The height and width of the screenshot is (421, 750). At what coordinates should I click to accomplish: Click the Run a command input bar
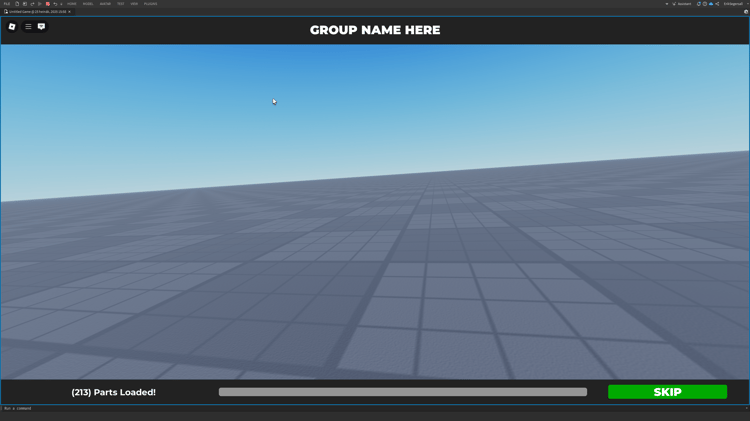pyautogui.click(x=373, y=408)
